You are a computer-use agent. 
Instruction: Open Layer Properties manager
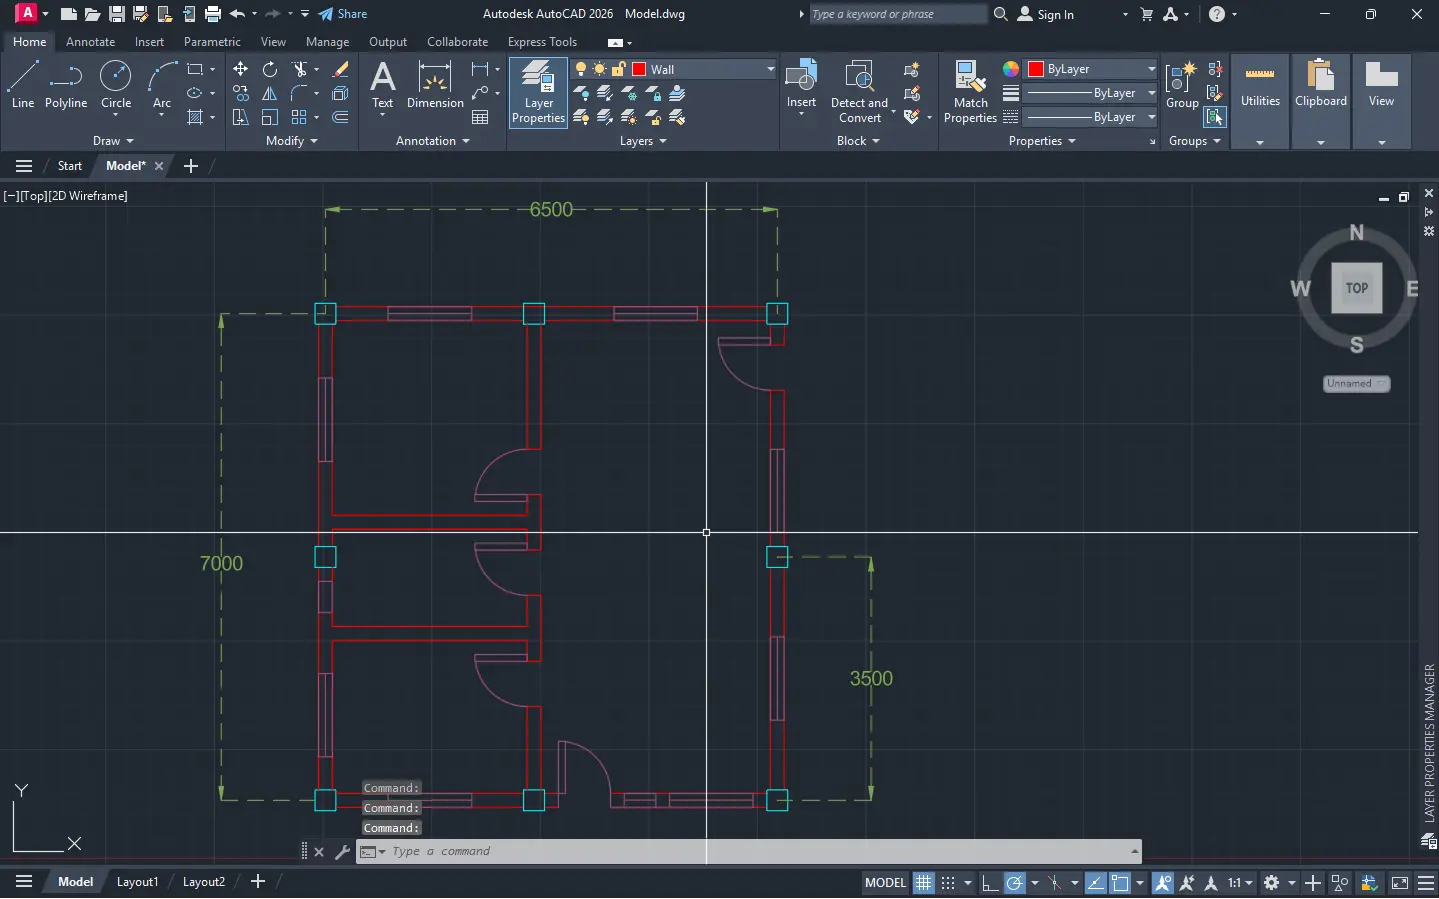coord(538,92)
